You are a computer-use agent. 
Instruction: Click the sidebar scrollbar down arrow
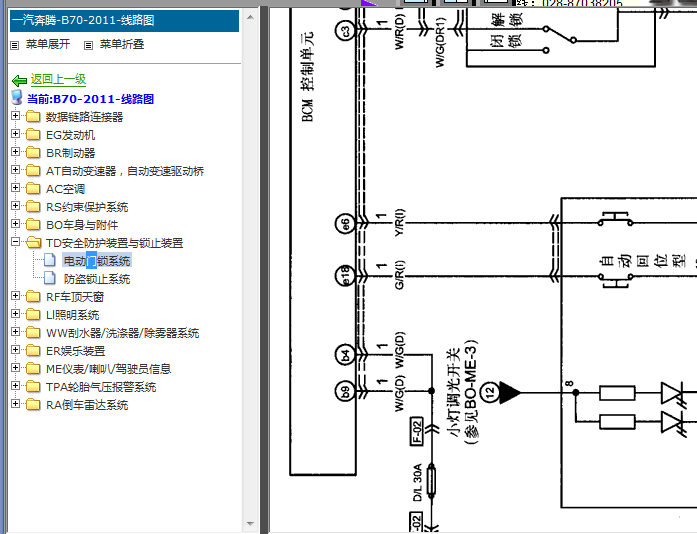click(x=250, y=523)
